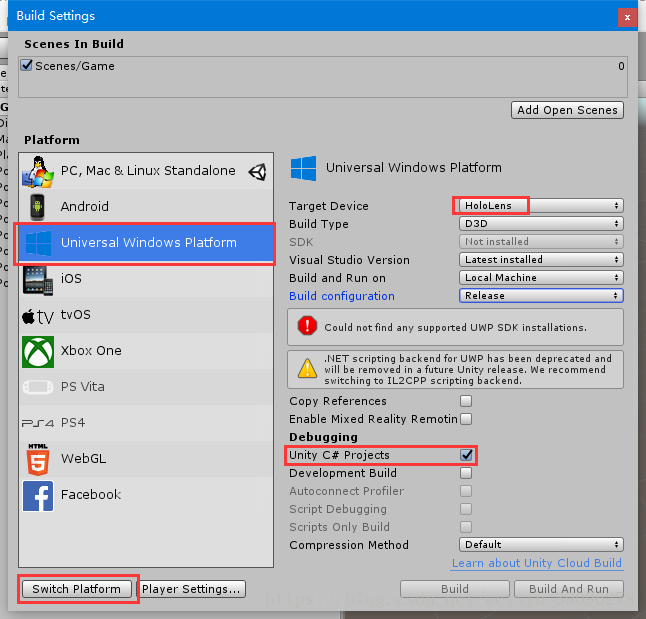Select the Facebook platform icon
This screenshot has width=646, height=619.
[x=38, y=496]
